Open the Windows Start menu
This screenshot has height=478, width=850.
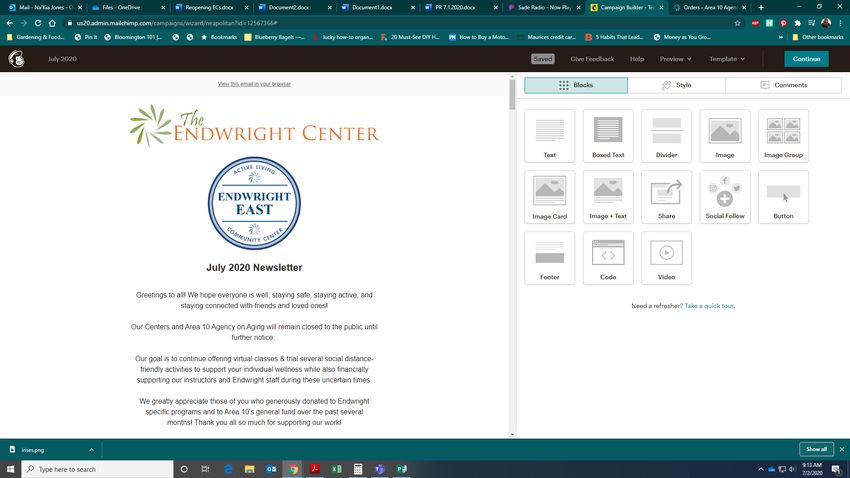(x=10, y=469)
